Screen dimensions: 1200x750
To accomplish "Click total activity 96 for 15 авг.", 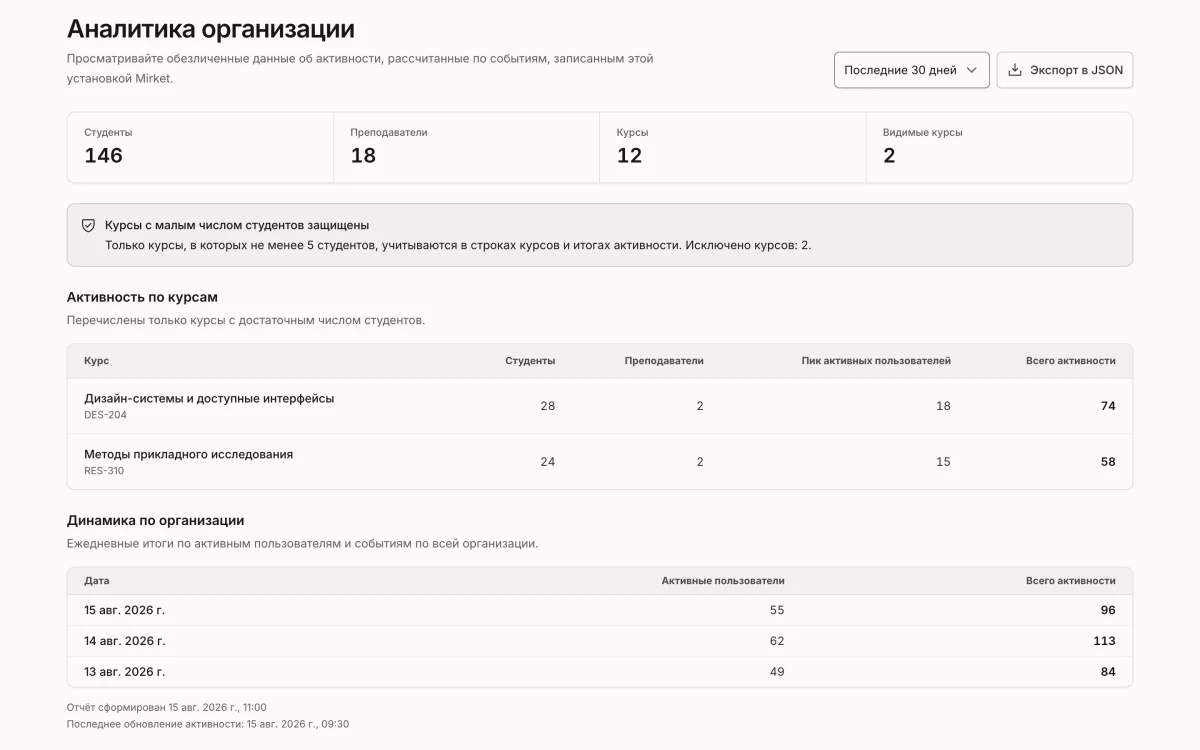I will tap(1108, 610).
